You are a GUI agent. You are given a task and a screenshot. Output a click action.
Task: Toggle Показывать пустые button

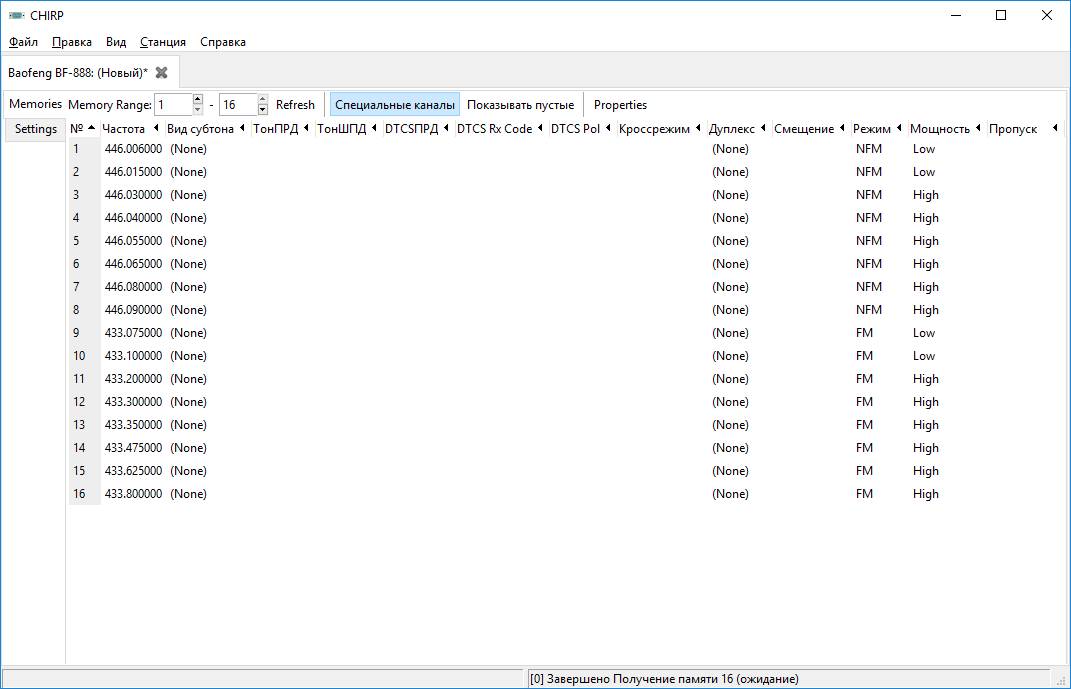520,104
